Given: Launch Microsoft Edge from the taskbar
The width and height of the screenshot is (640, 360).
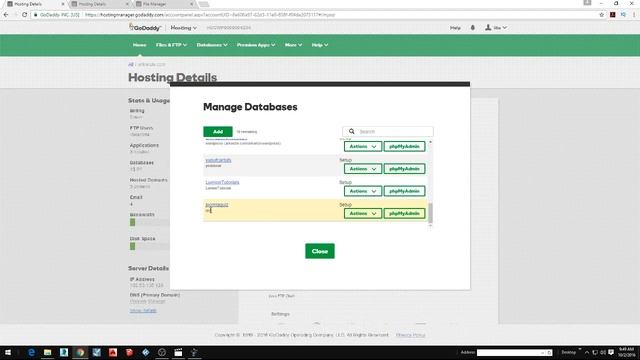Looking at the screenshot, I should coord(31,352).
